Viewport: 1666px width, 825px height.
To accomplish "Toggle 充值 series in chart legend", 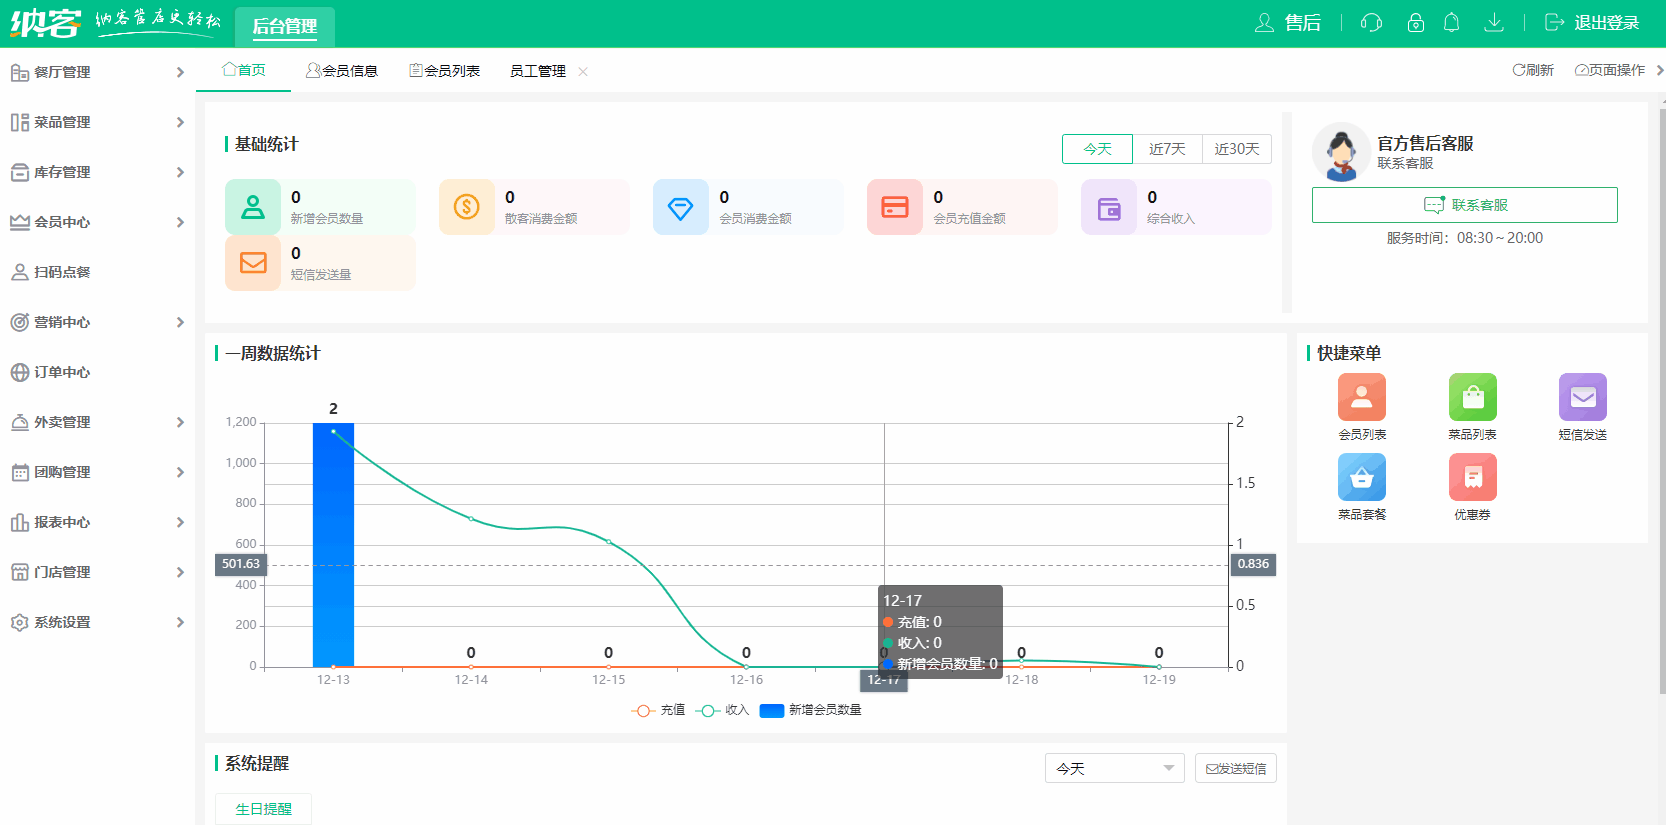I will [658, 710].
